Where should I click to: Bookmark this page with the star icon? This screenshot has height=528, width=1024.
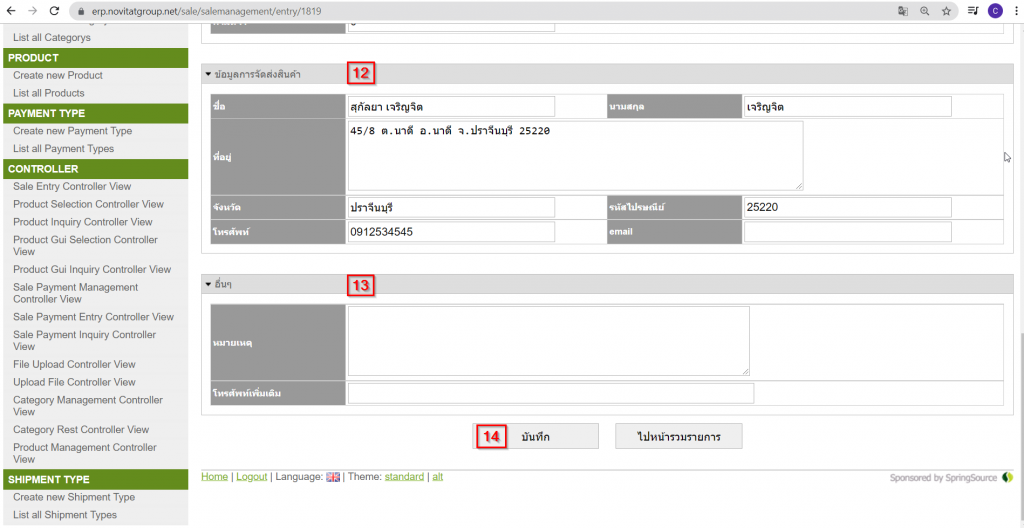(946, 11)
